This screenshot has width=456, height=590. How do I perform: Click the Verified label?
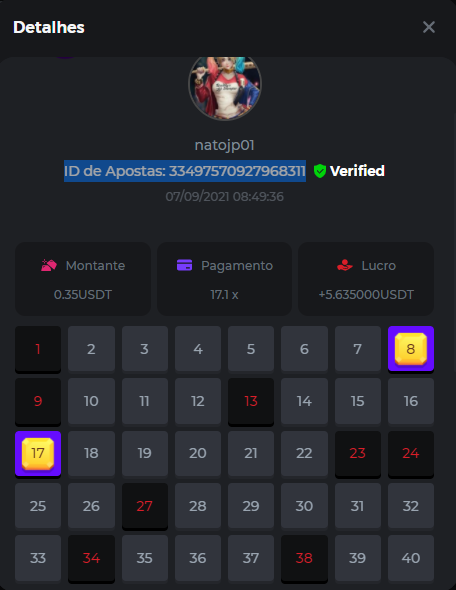pos(357,171)
